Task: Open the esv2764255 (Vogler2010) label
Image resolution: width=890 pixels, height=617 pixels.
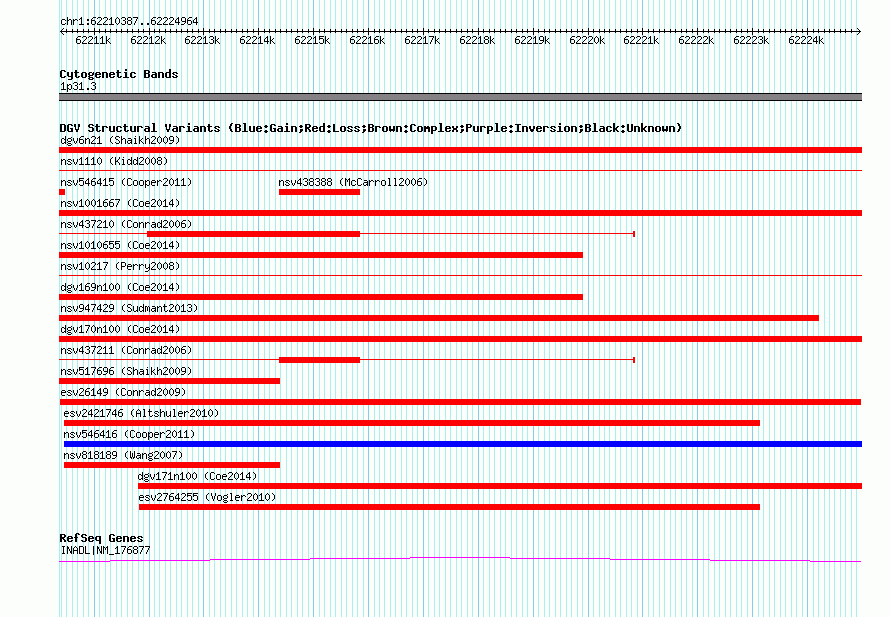Action: pos(207,497)
